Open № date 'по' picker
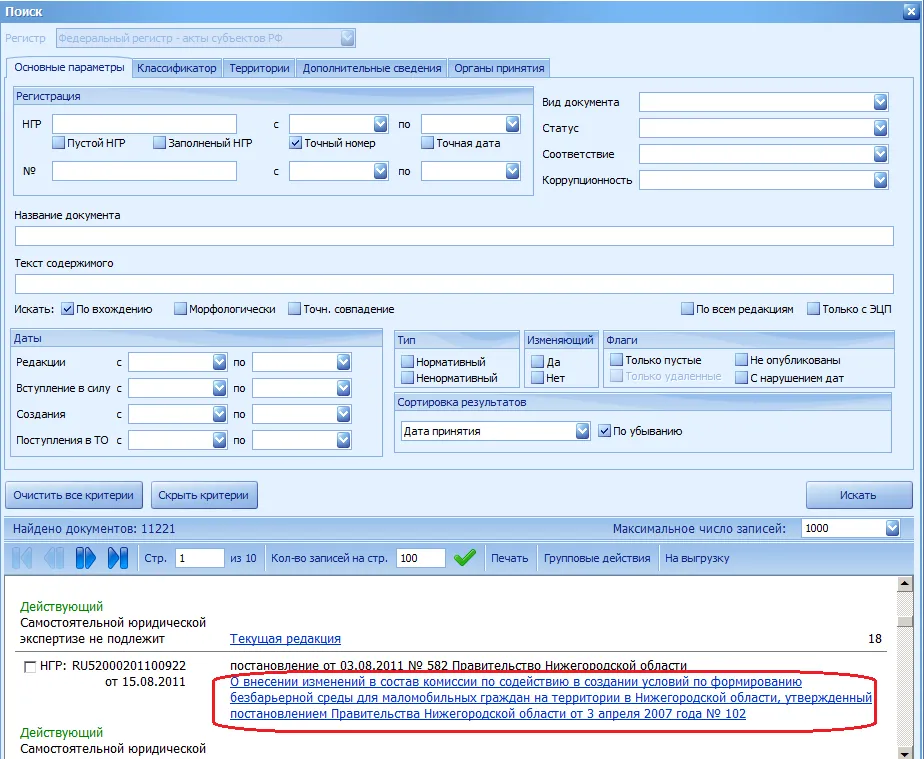 coord(512,171)
